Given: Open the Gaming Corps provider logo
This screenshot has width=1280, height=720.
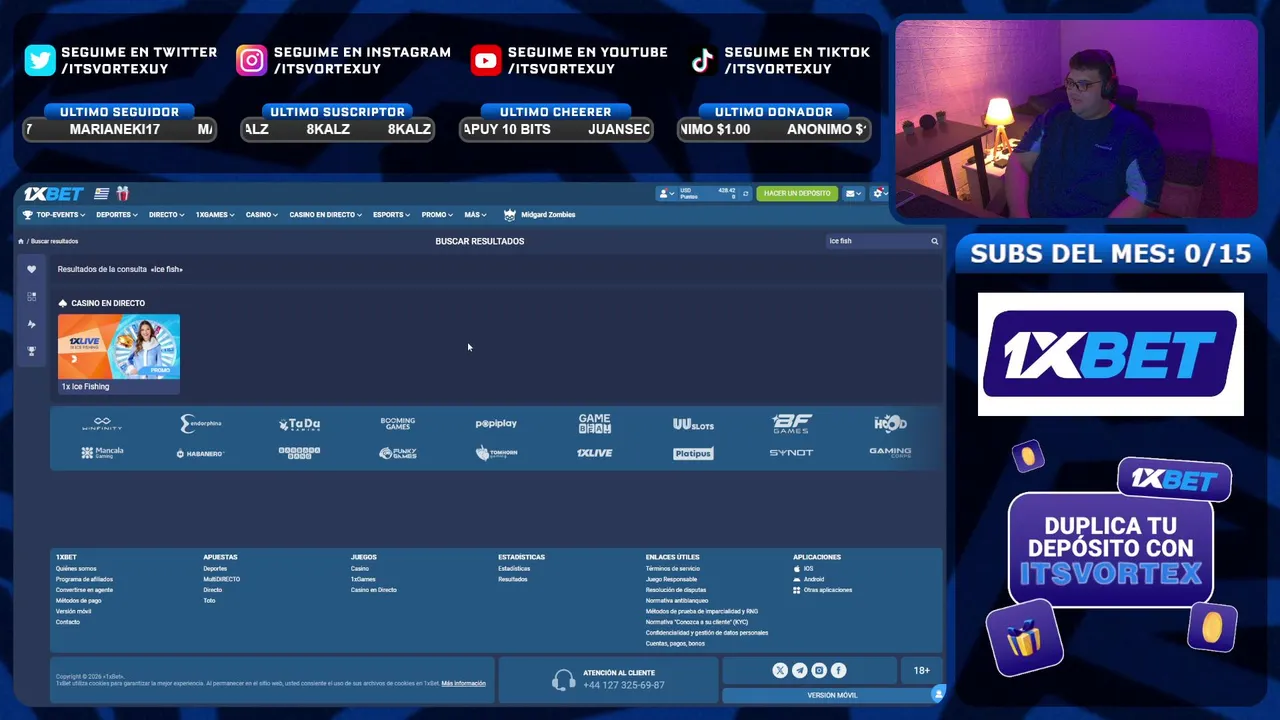Looking at the screenshot, I should click(890, 453).
